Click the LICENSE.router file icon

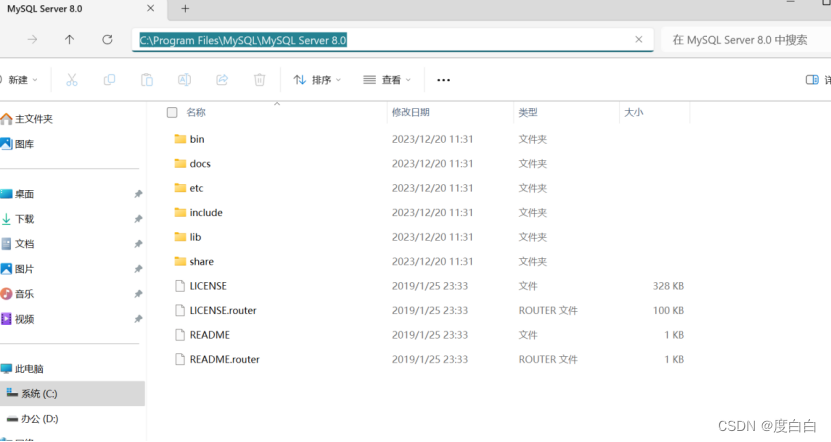coord(180,310)
